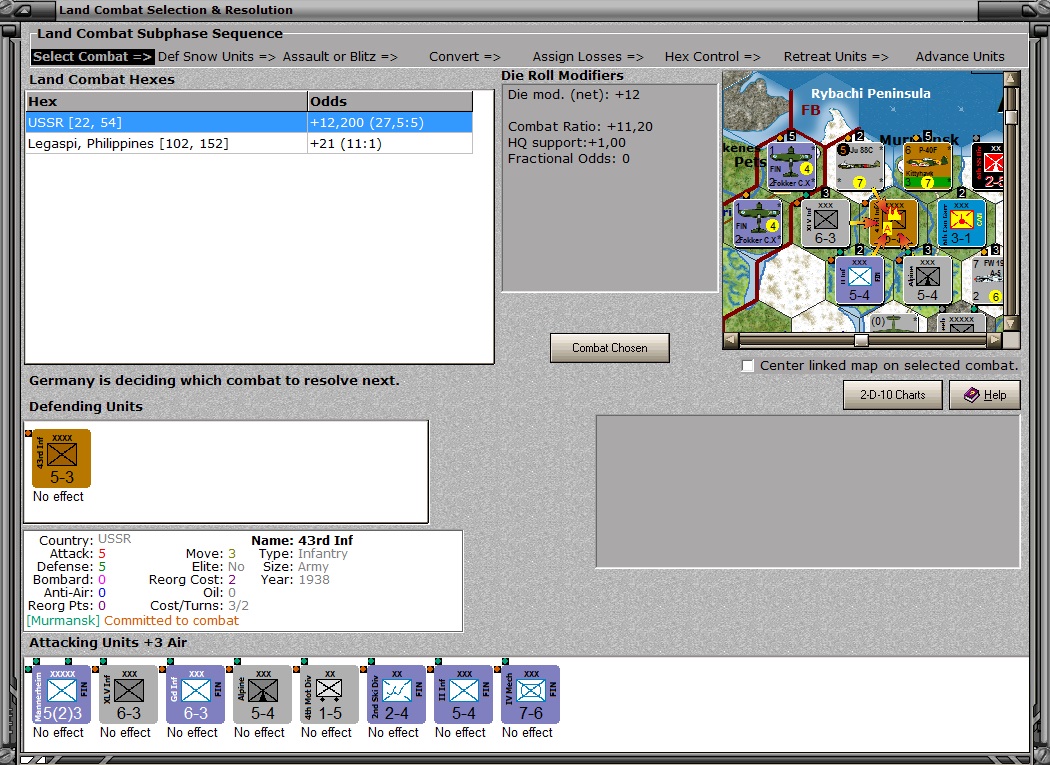Click the P-40F Kittyhawk counter on map
This screenshot has width=1050, height=765.
[927, 166]
